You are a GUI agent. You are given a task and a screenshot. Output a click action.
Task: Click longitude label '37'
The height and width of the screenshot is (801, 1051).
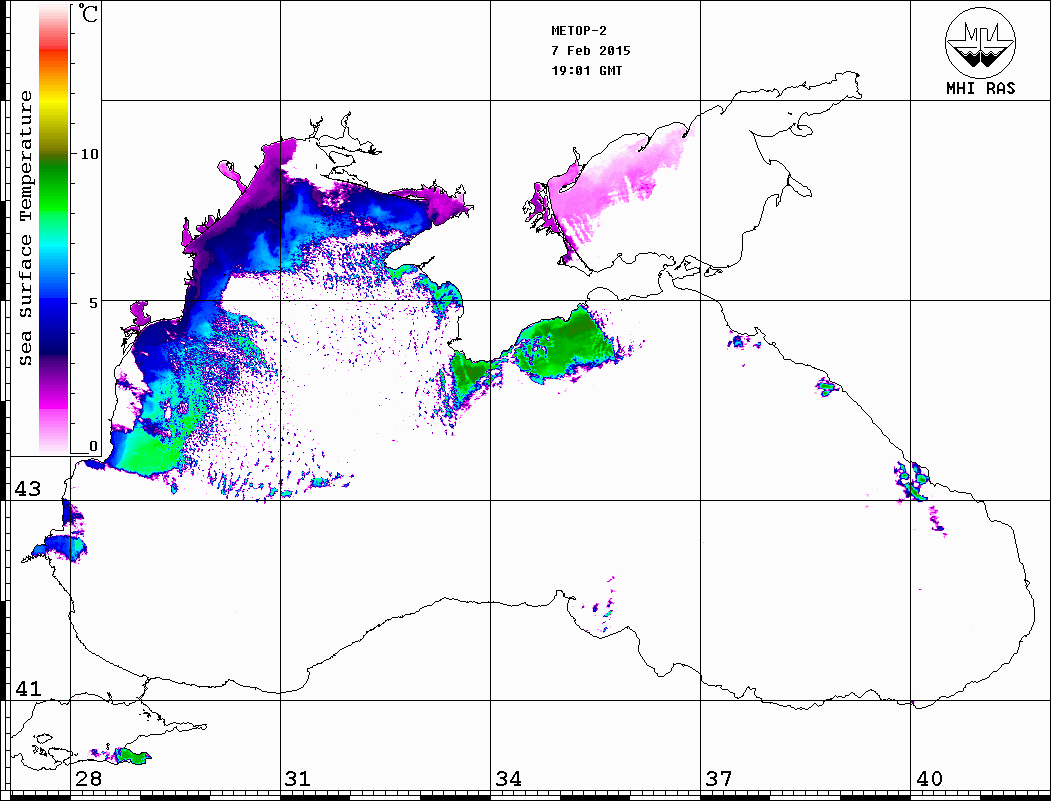[719, 779]
